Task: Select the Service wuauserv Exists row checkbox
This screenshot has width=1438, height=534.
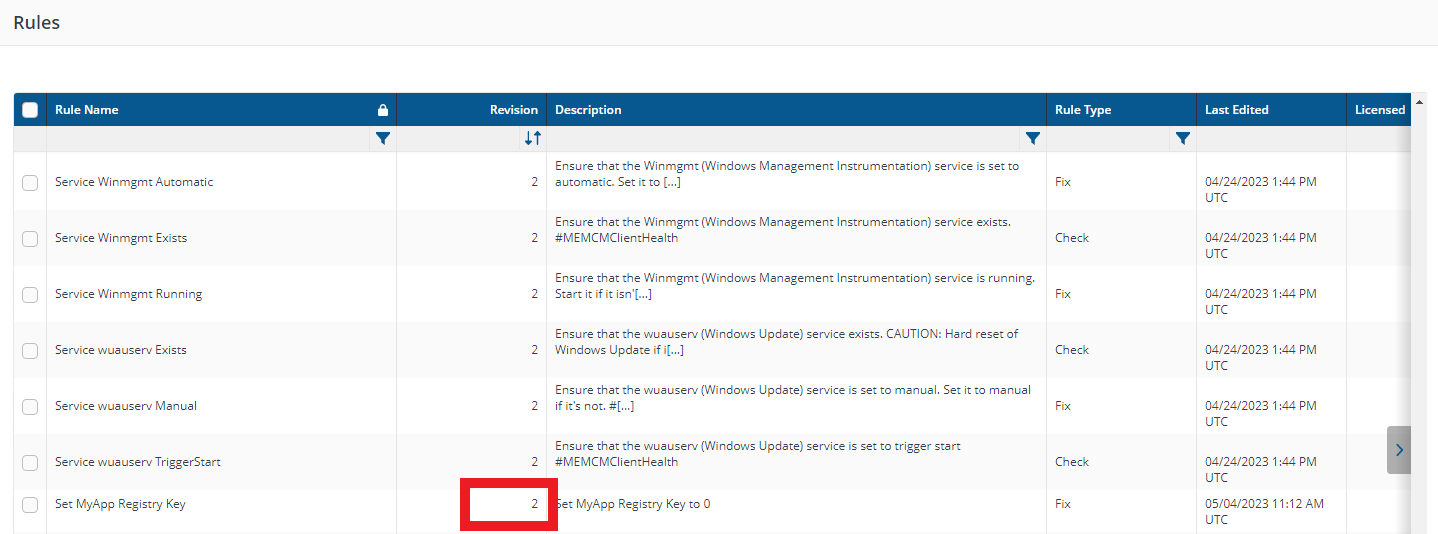Action: click(x=30, y=350)
